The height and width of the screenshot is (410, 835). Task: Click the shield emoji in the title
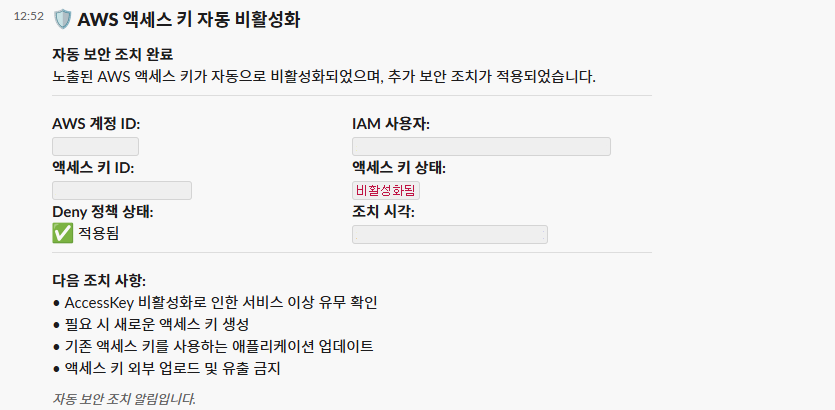[x=62, y=19]
